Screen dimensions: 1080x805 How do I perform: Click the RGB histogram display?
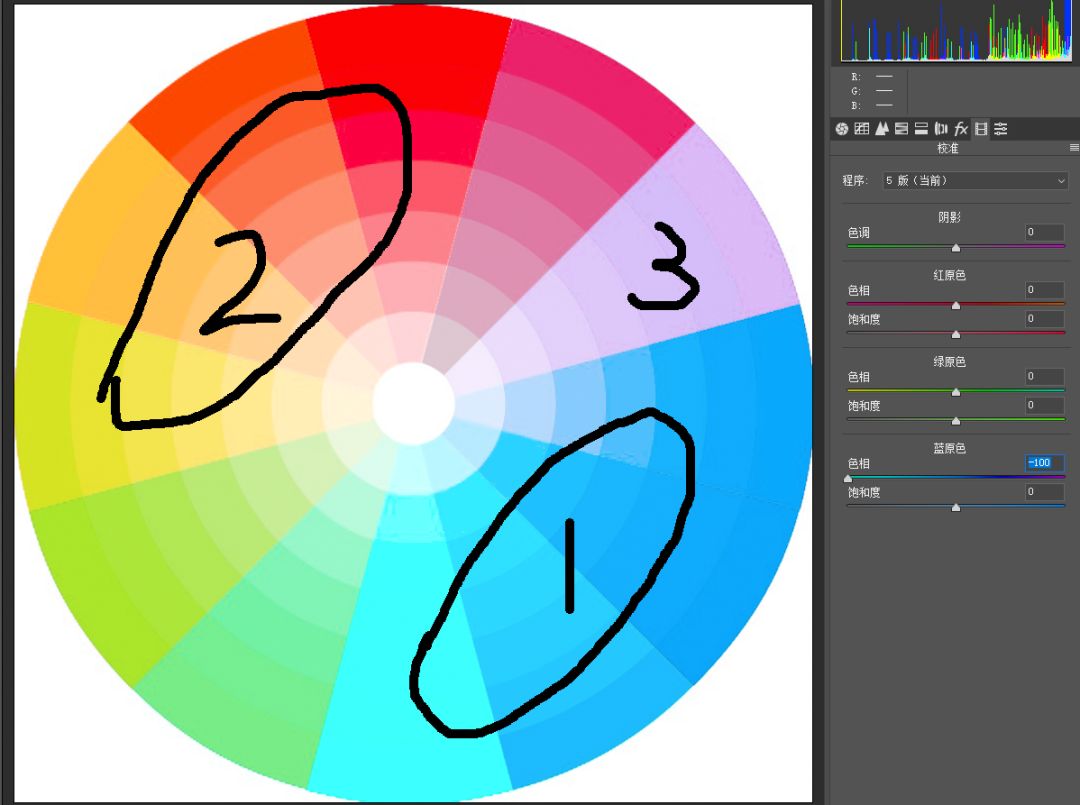956,30
